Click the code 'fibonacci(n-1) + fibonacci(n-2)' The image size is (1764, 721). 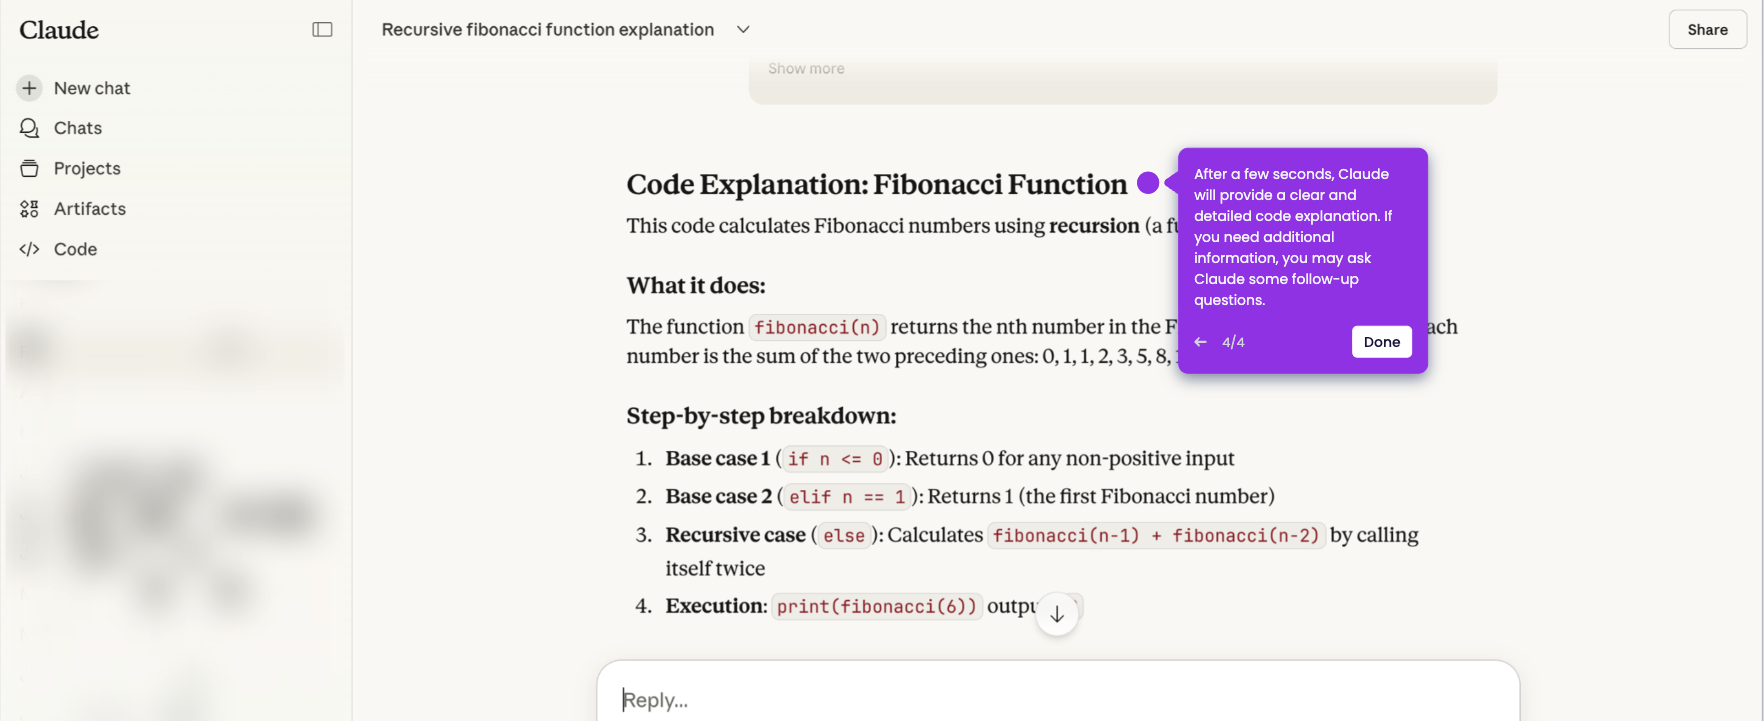coord(1156,536)
